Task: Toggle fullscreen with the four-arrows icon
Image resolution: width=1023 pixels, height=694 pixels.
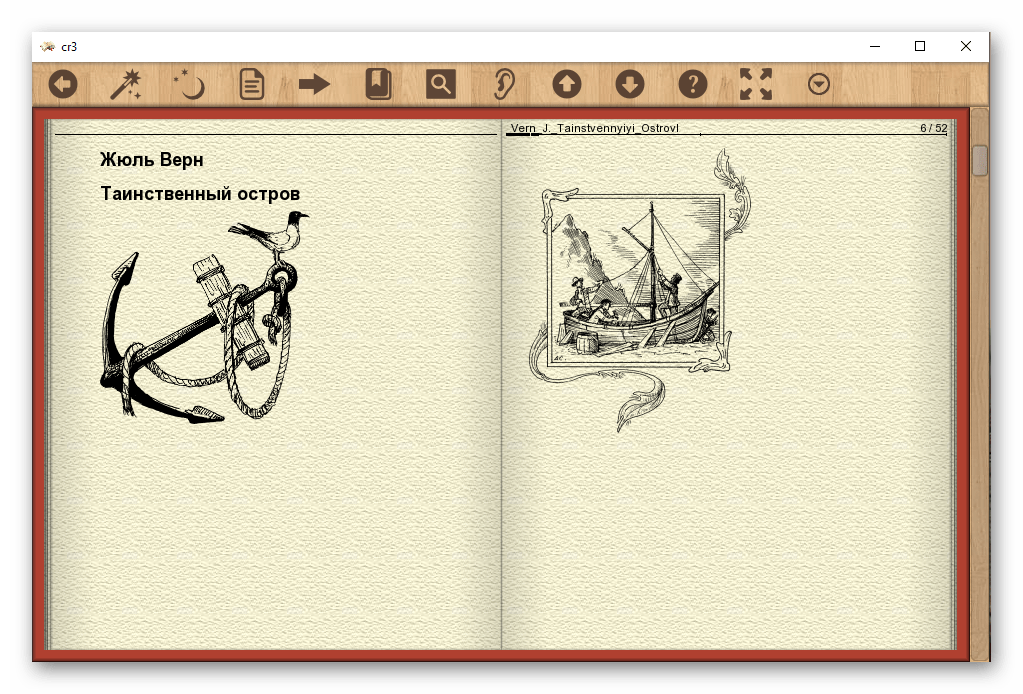Action: point(756,84)
